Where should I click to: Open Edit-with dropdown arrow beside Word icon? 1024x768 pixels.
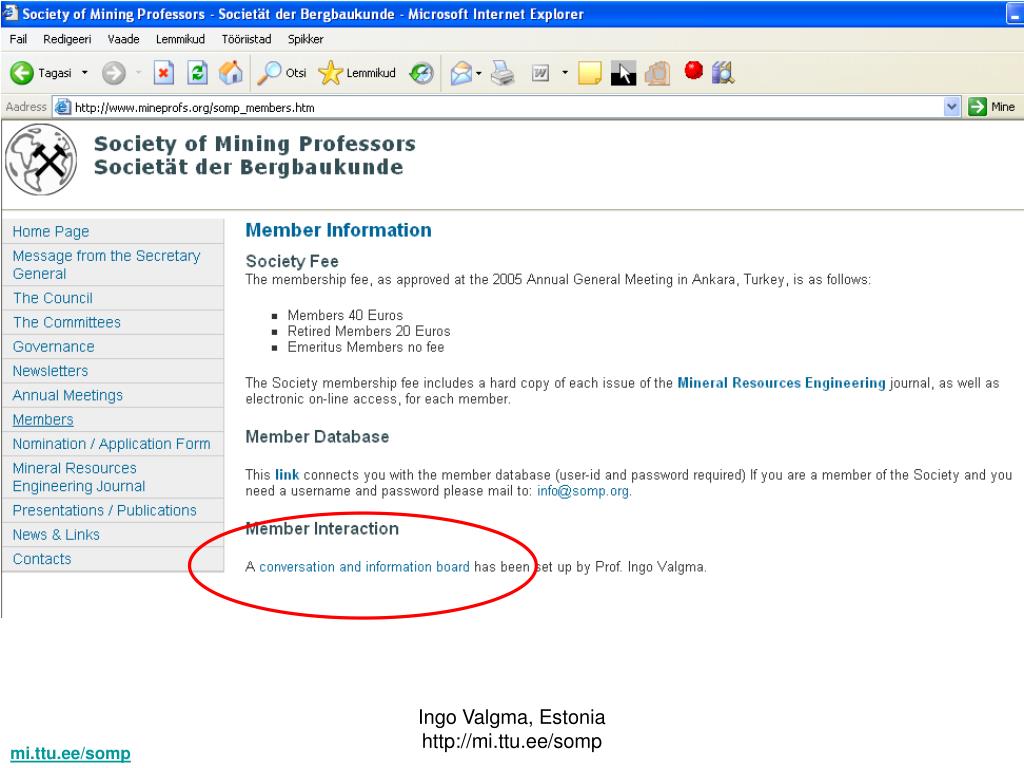click(x=565, y=72)
